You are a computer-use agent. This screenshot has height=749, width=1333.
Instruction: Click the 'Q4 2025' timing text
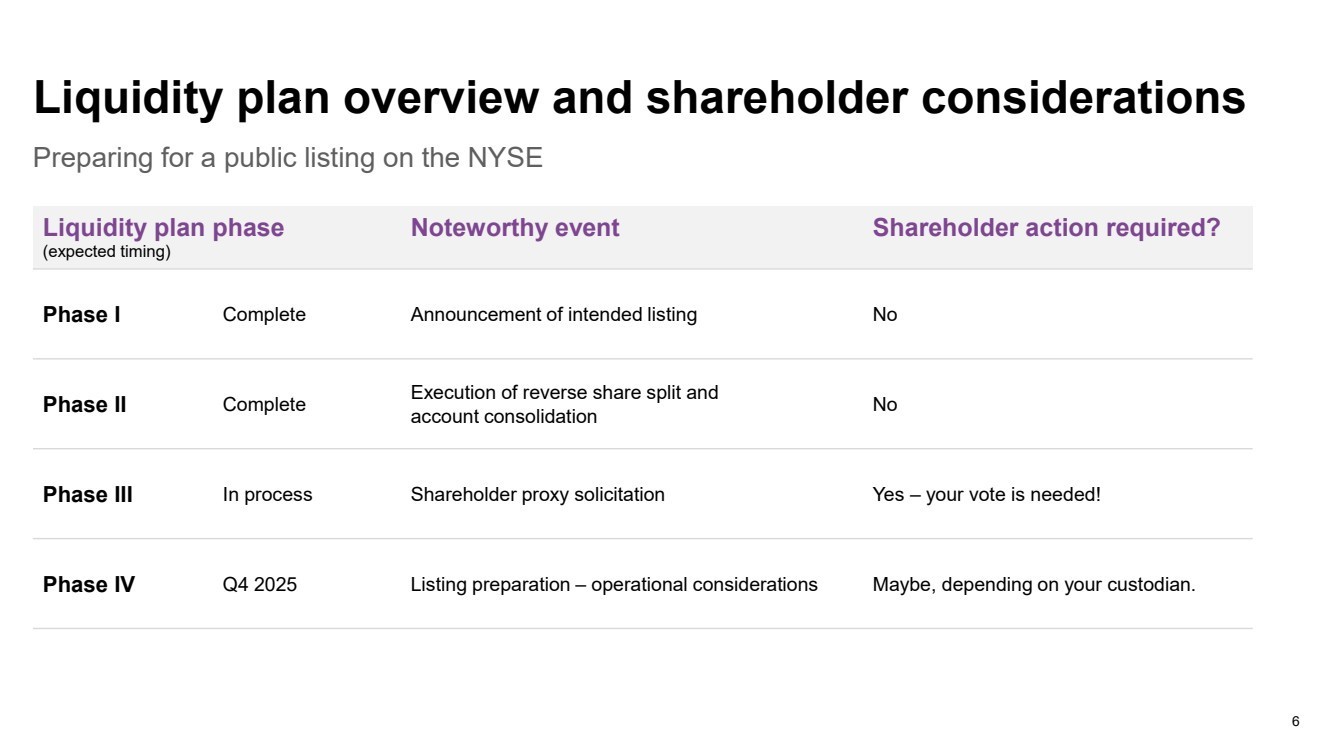coord(260,585)
